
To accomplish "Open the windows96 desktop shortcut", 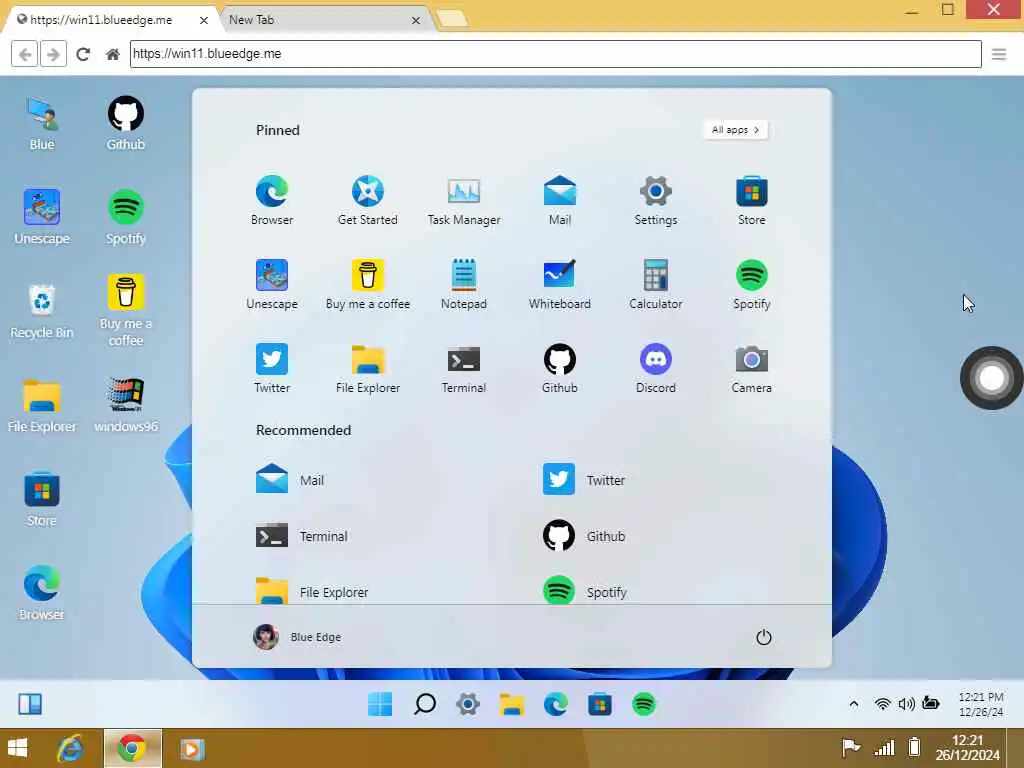I will (x=125, y=405).
